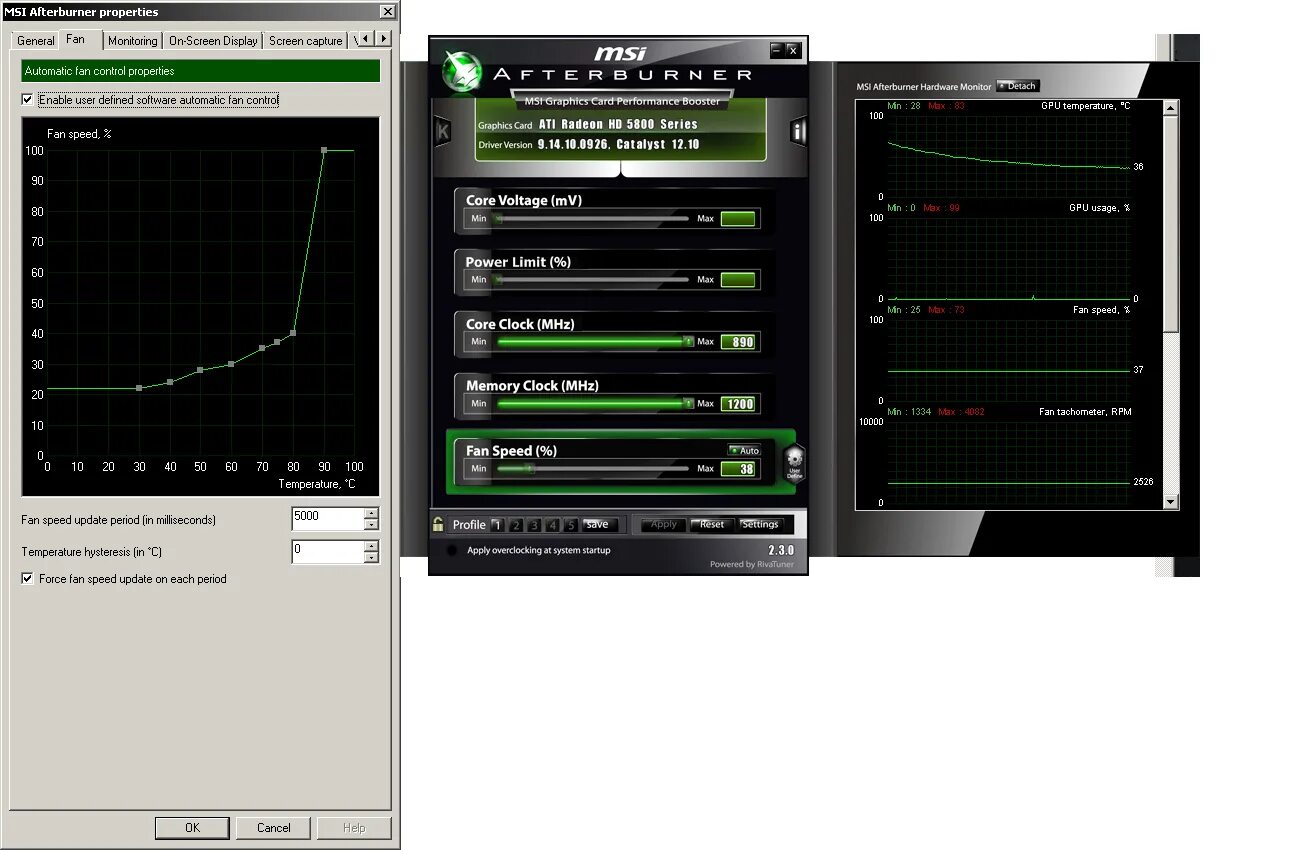Select the fan curve node at 30°C
Screen dimensions: 1316x850
[x=139, y=388]
